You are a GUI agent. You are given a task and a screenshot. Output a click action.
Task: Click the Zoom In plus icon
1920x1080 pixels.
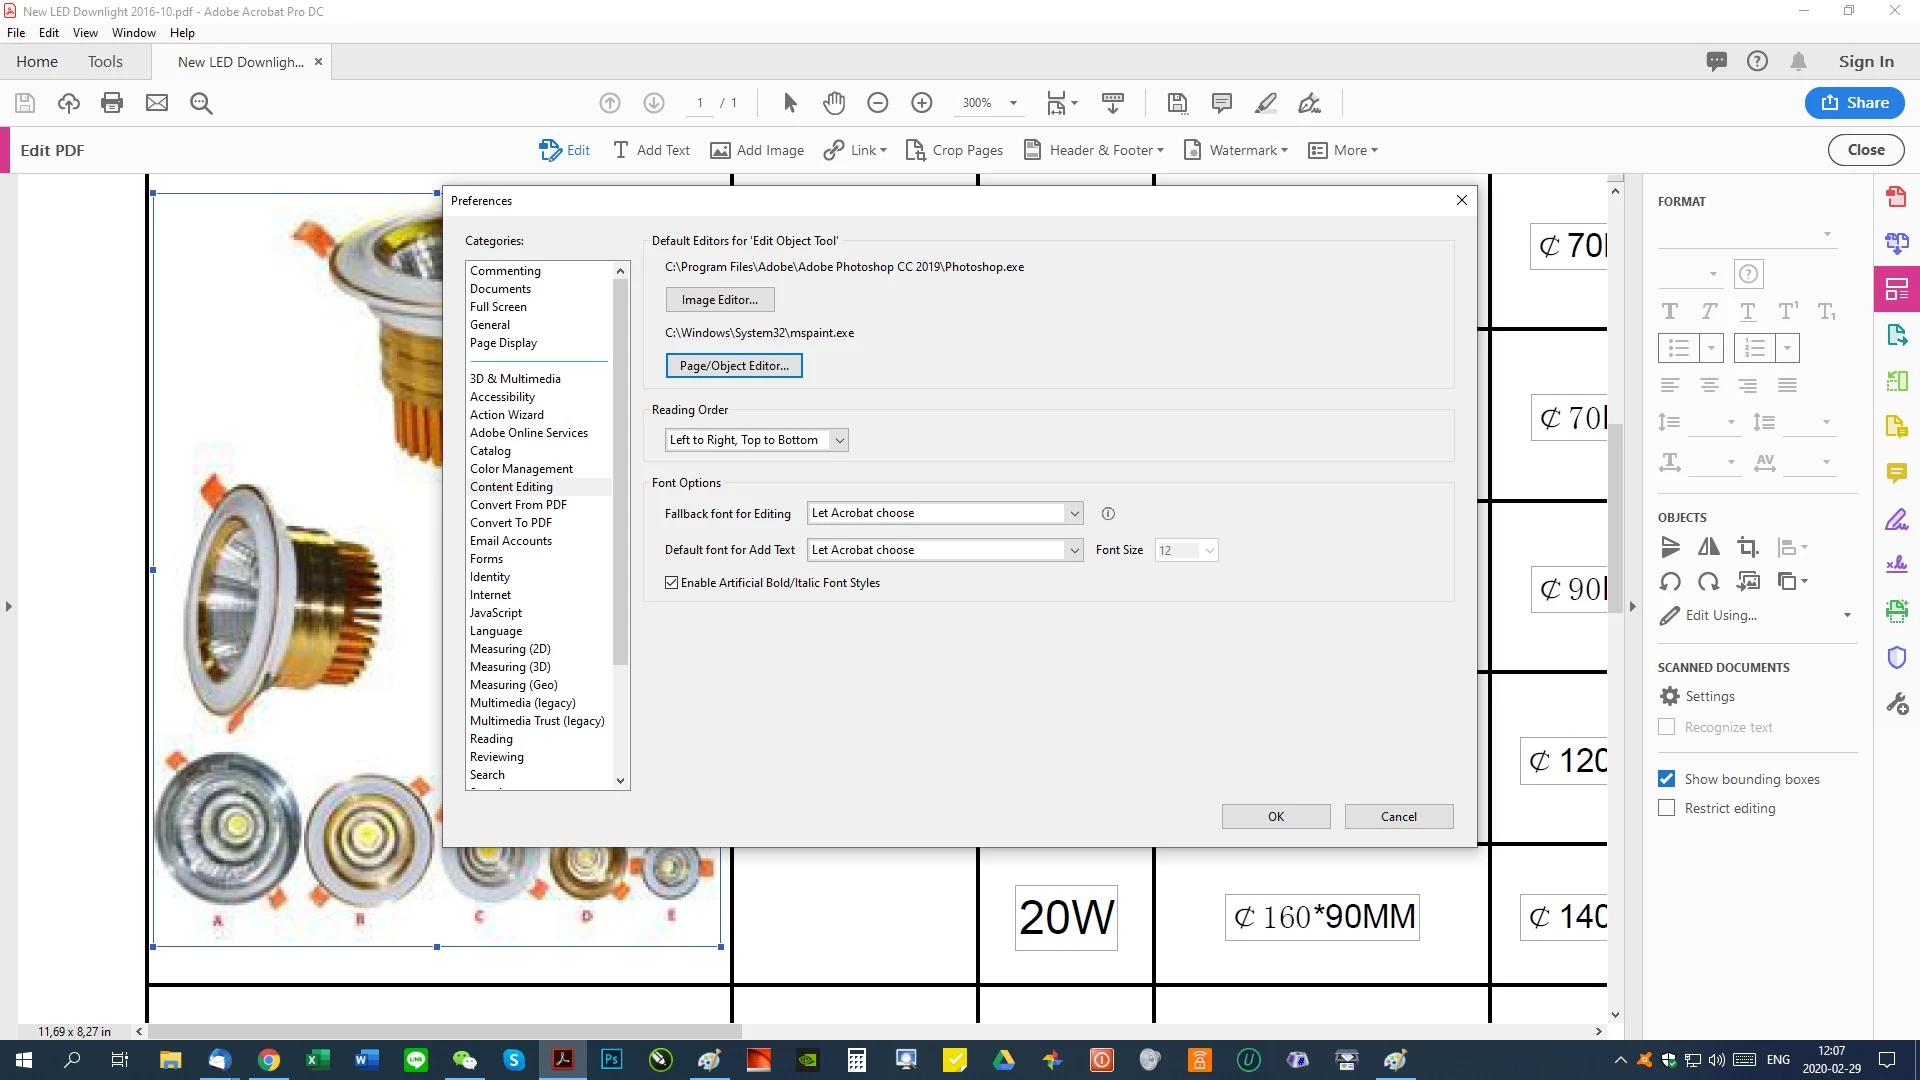pyautogui.click(x=921, y=103)
